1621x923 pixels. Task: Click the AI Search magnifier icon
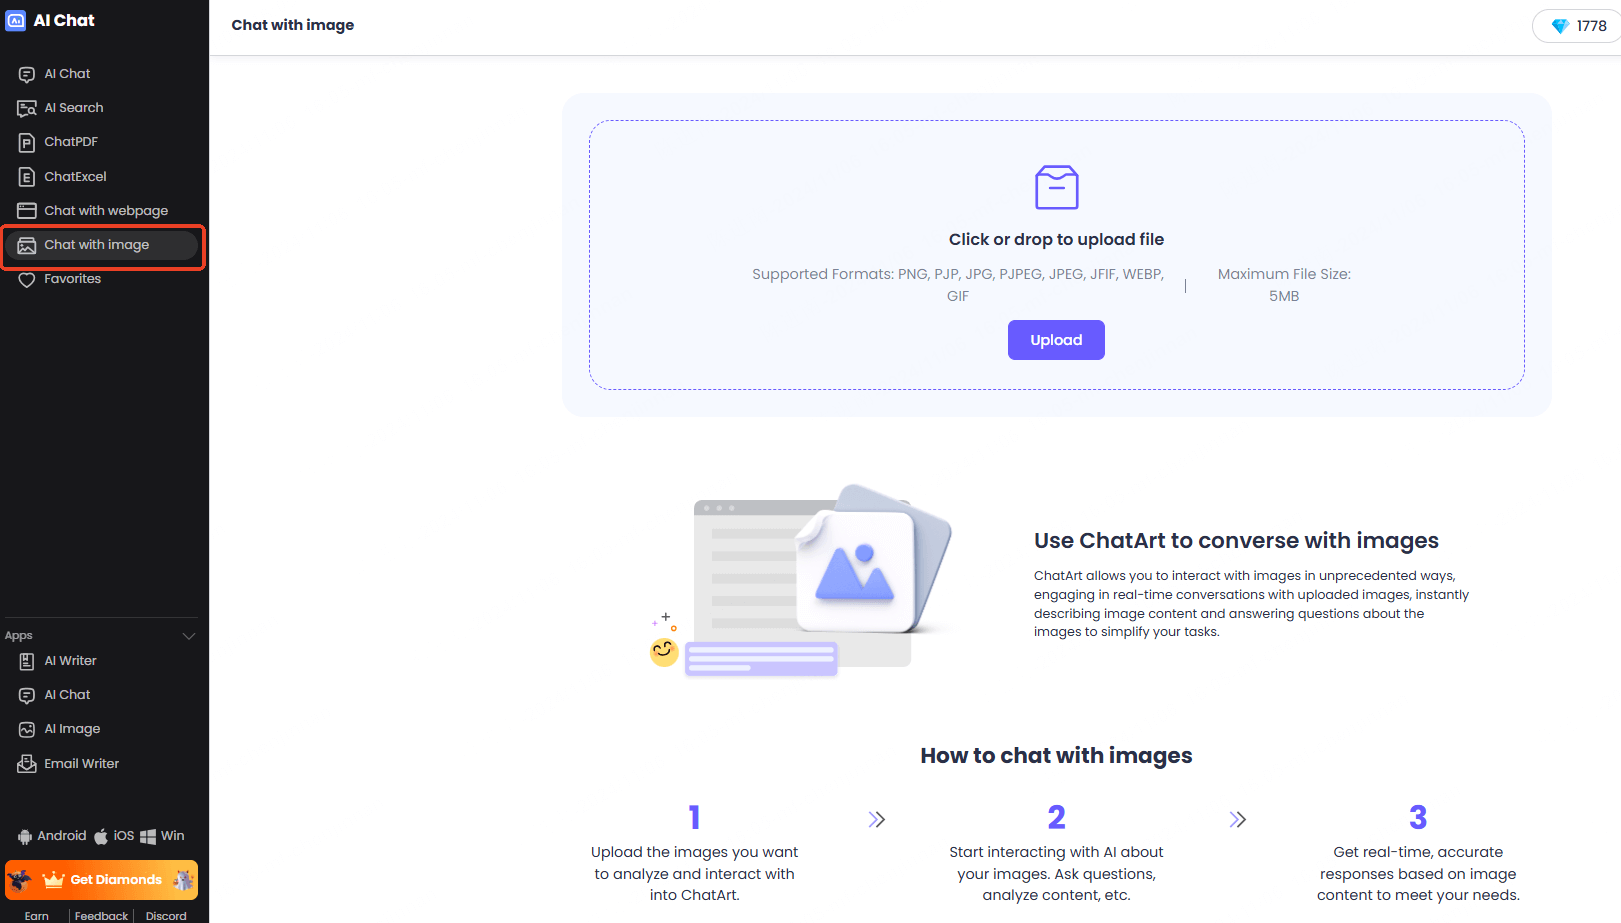pos(27,108)
